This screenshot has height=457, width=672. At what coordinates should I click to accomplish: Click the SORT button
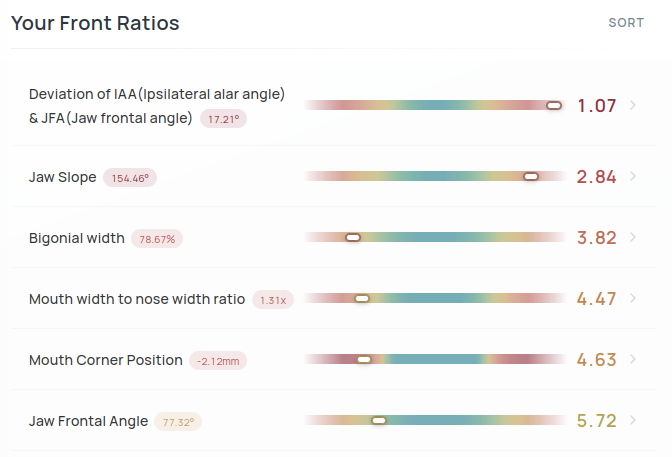pyautogui.click(x=626, y=23)
